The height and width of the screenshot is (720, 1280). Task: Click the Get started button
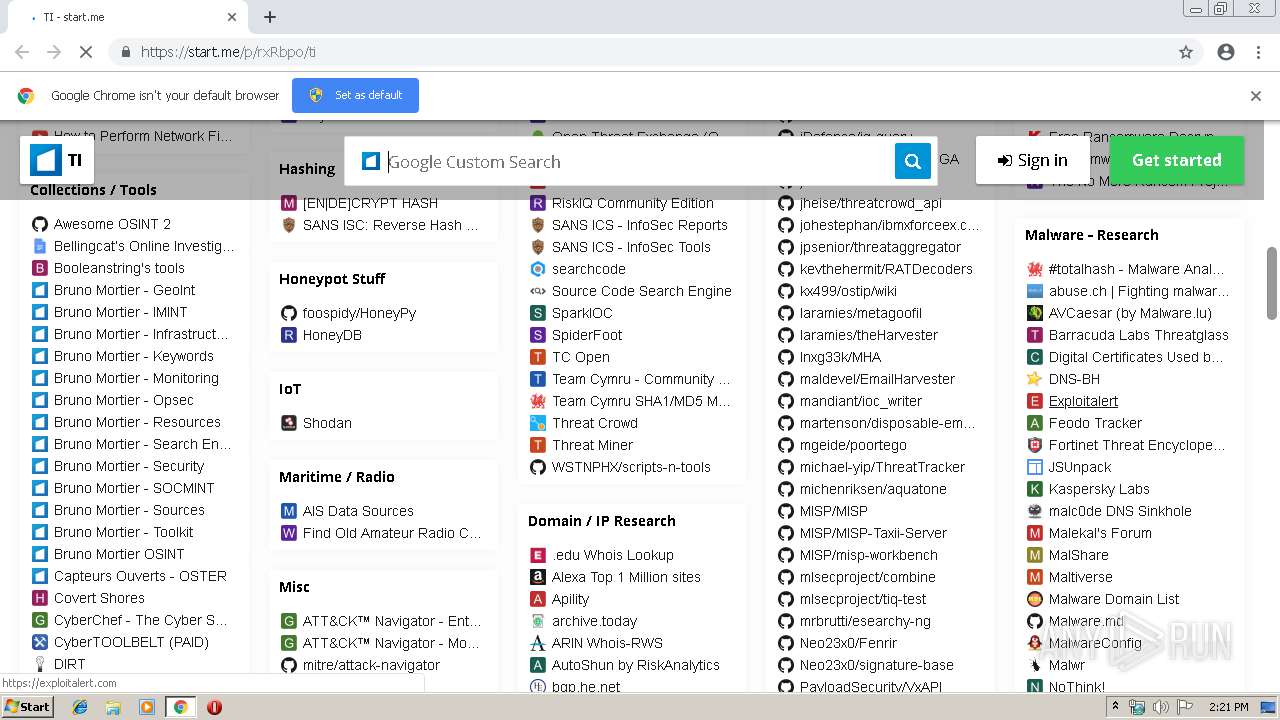click(x=1176, y=160)
